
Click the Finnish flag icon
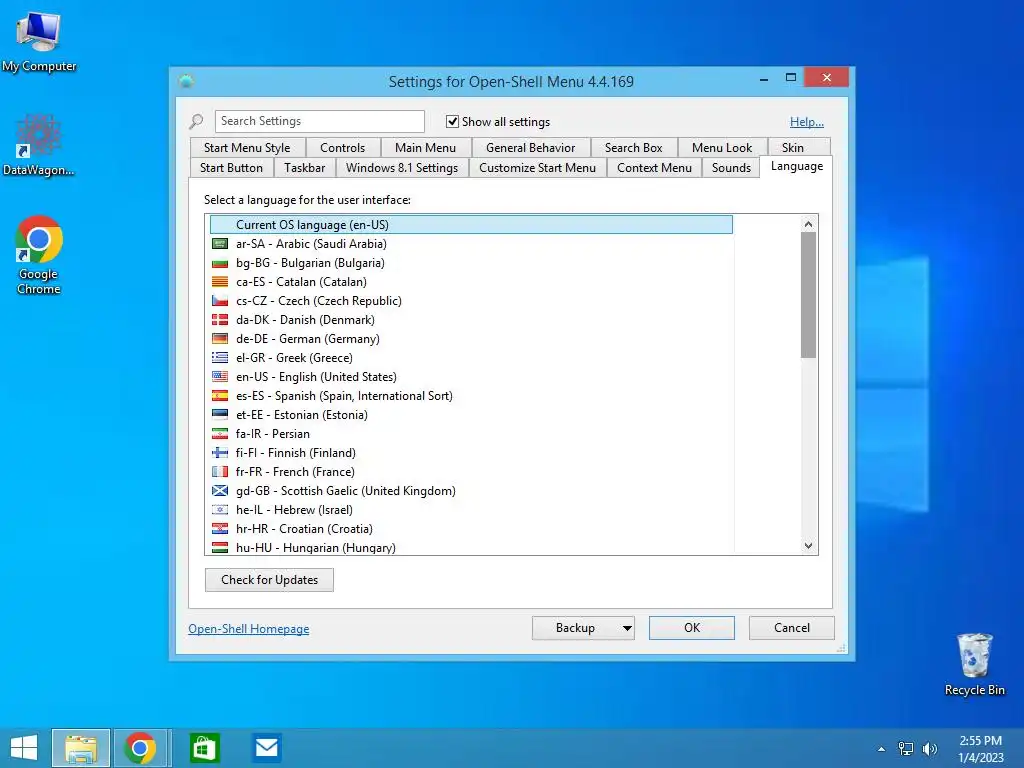coord(220,452)
